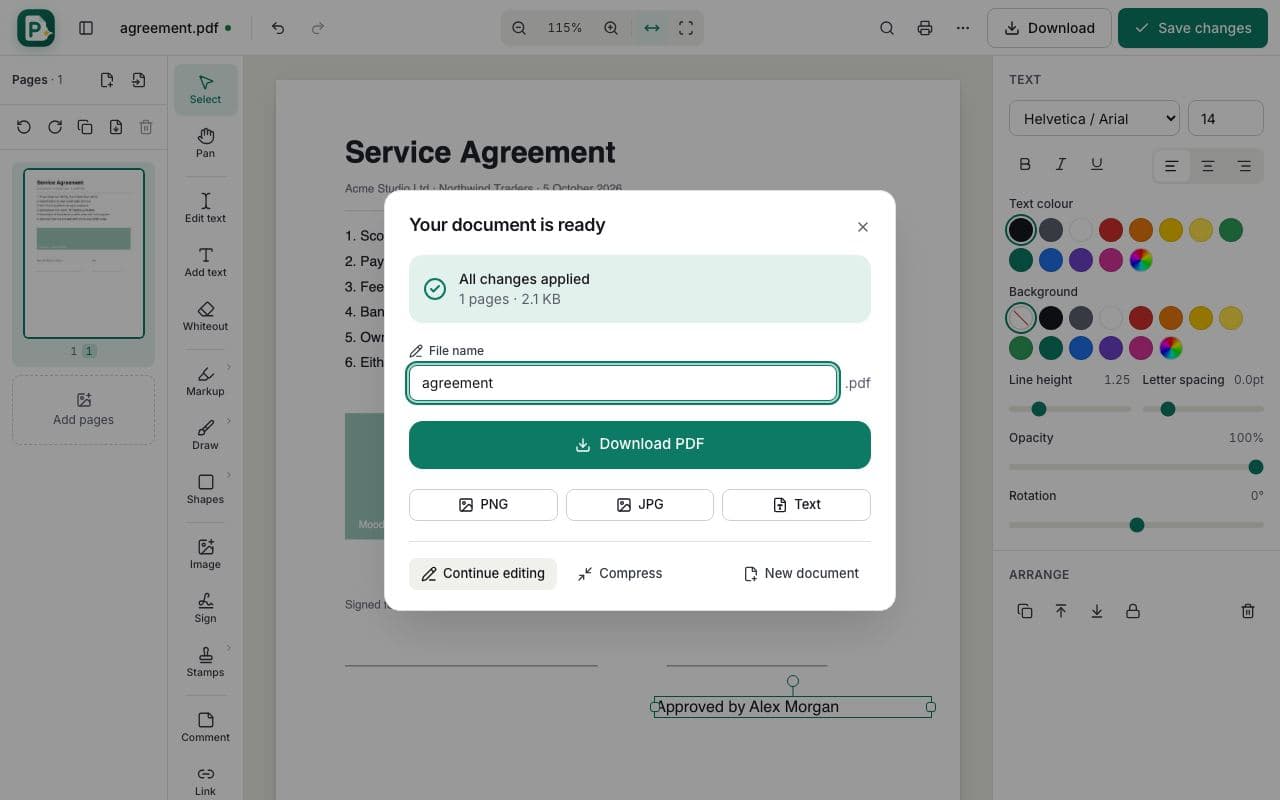Open the search tool
This screenshot has width=1280, height=800.
click(887, 28)
